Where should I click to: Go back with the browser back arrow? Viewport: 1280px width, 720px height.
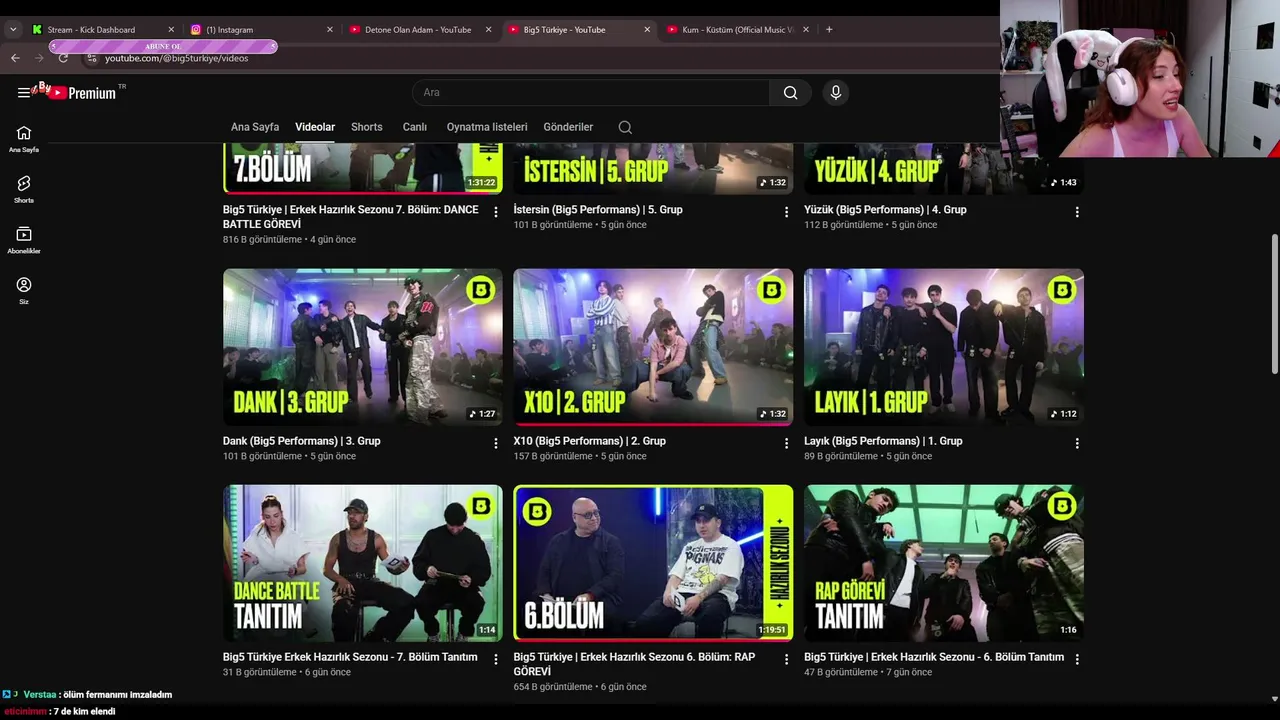click(x=15, y=58)
